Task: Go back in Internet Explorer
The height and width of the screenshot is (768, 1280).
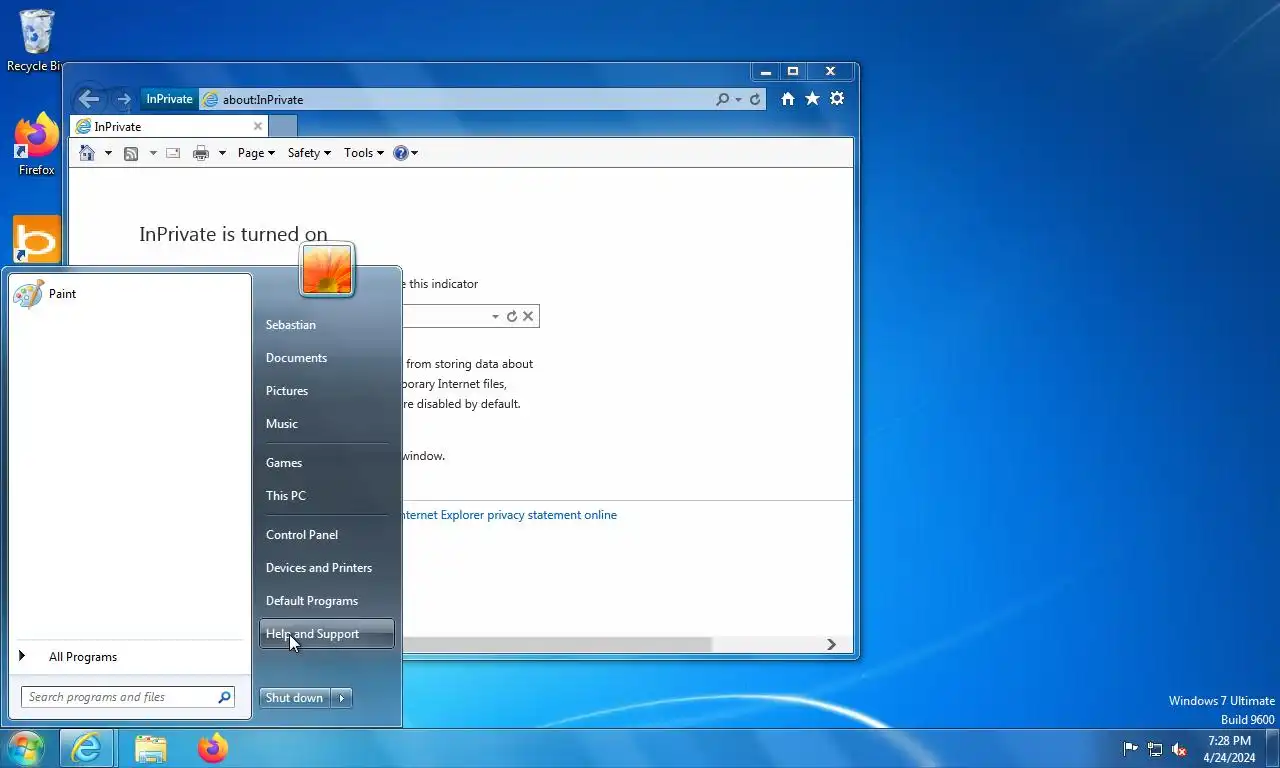Action: click(89, 99)
